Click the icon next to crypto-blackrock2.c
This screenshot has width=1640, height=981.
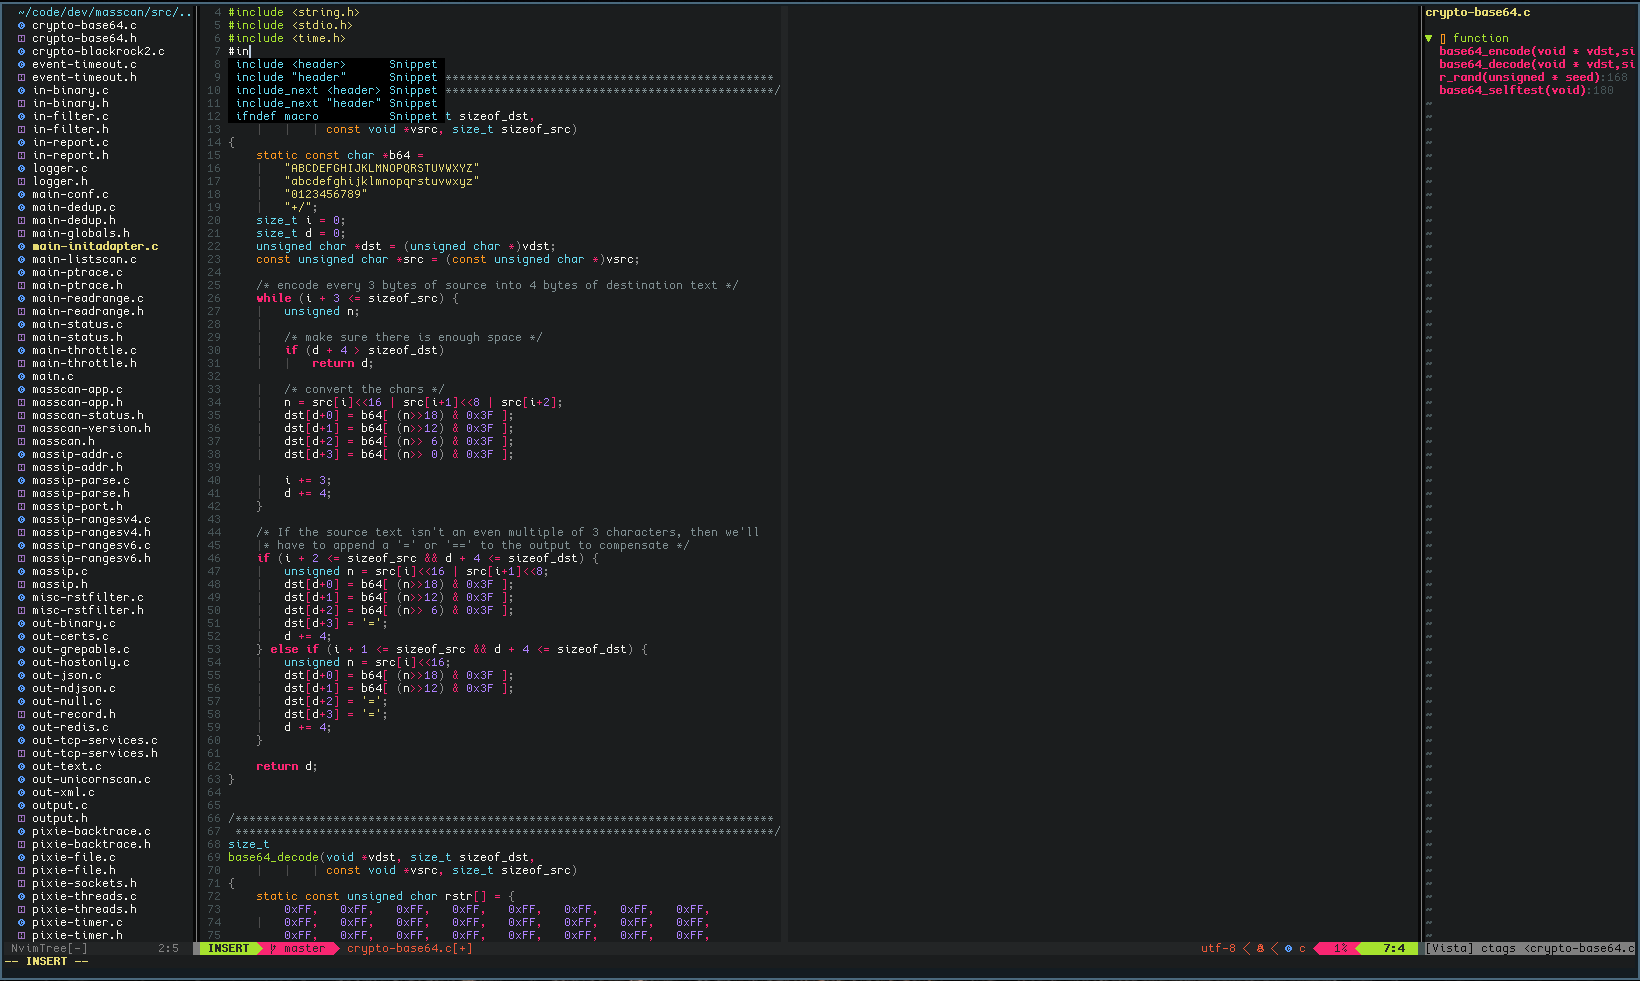coord(22,51)
